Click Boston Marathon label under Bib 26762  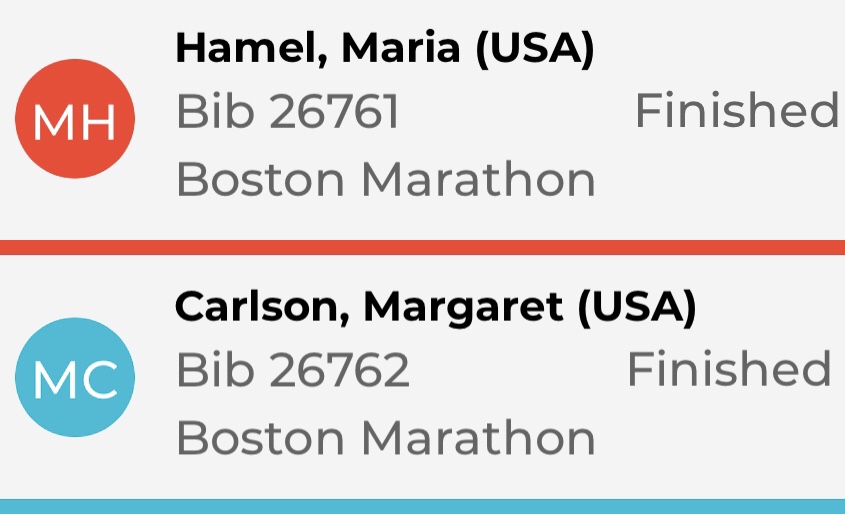click(386, 438)
